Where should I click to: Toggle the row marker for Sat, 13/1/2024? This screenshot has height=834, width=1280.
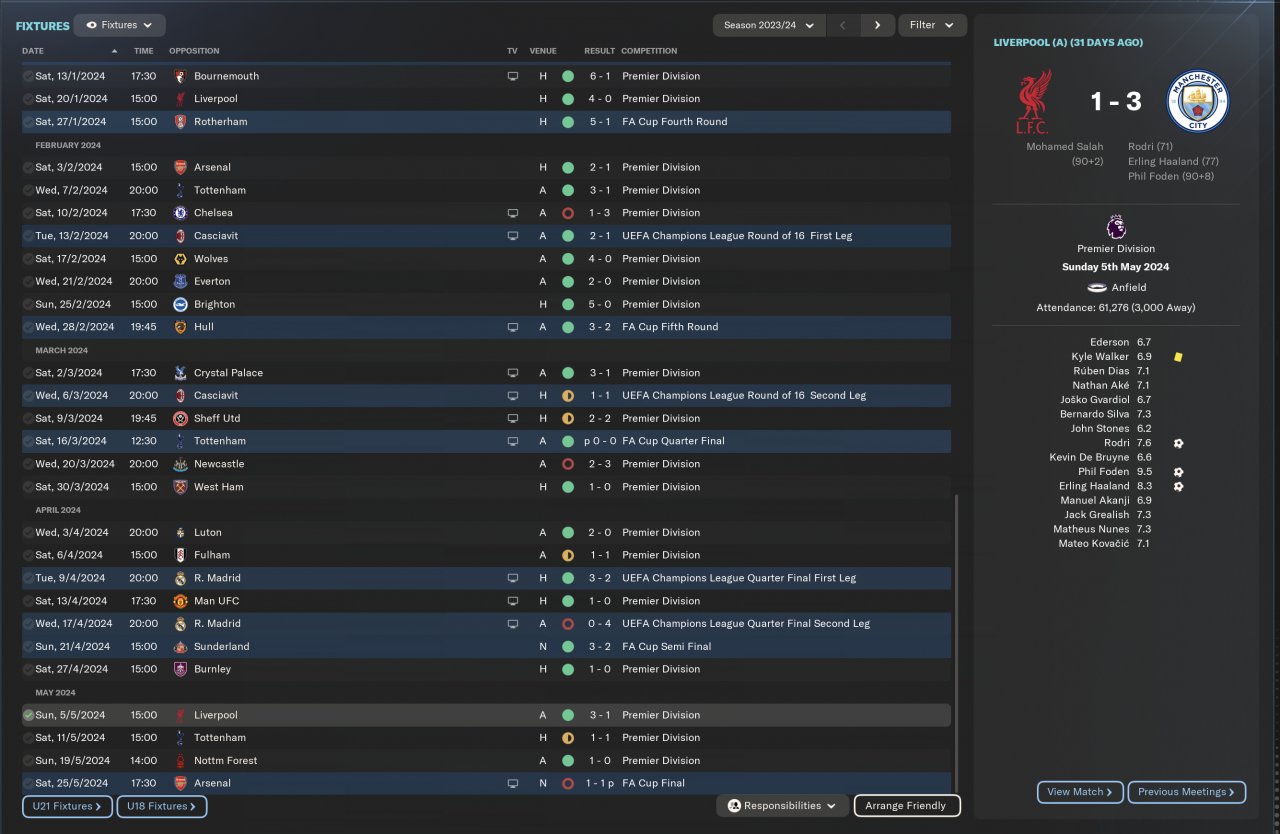pos(28,76)
